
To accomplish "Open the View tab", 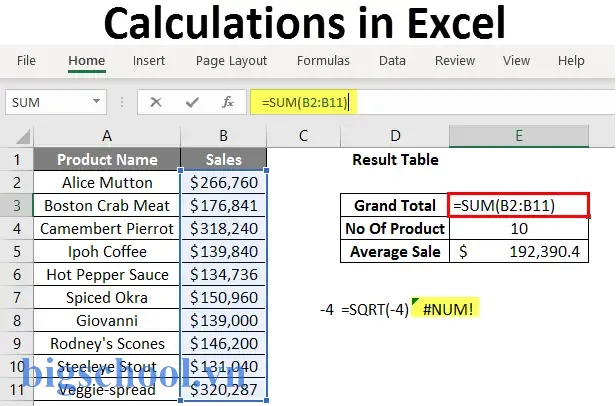I will (516, 61).
